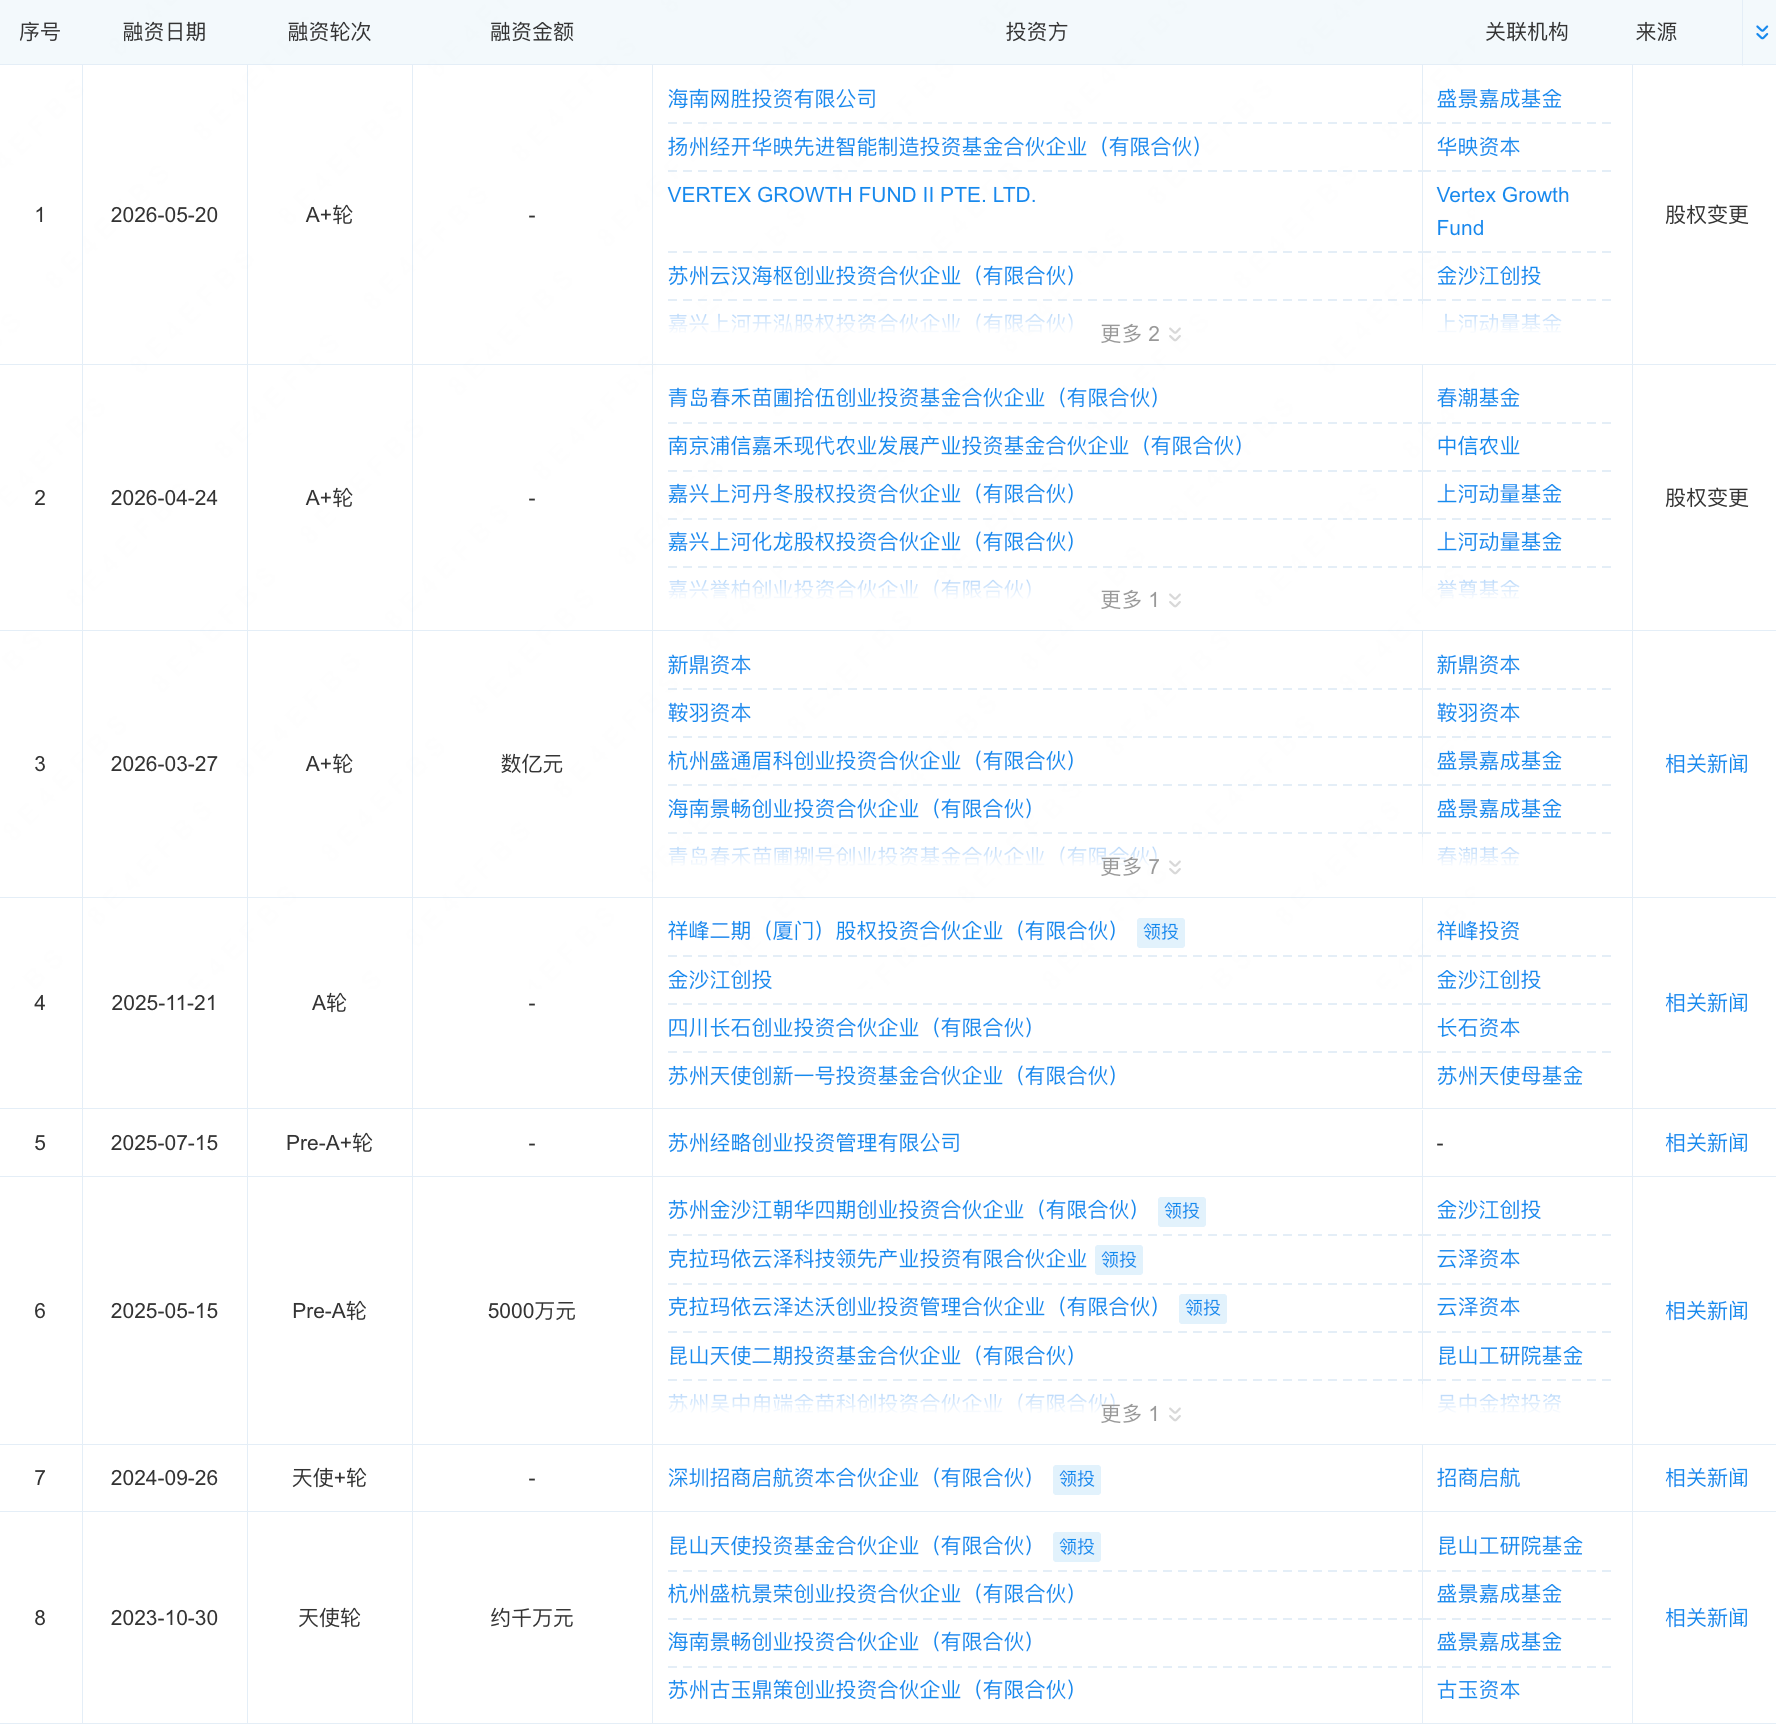Open VERTEX GROWTH FUND II PTE. LTD. link
1776x1724 pixels.
852,195
